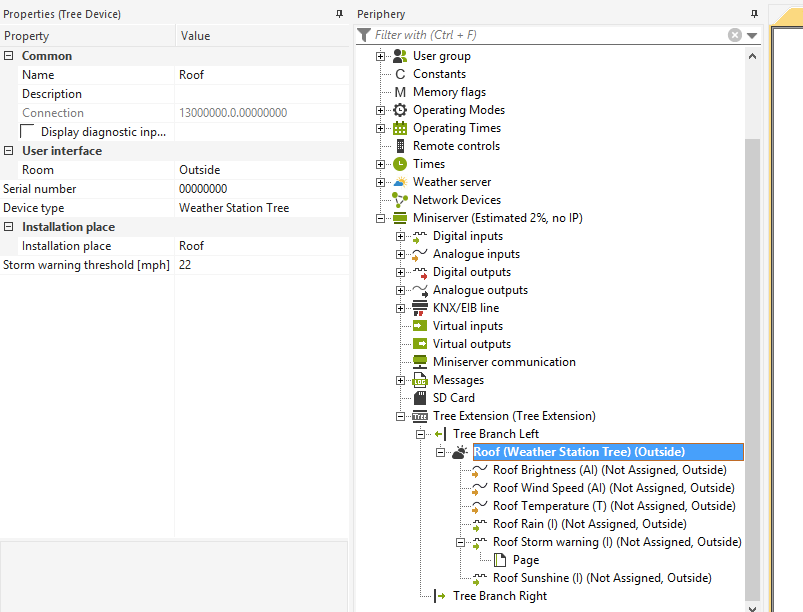Click the Network Devices icon
The width and height of the screenshot is (803, 612).
399,200
